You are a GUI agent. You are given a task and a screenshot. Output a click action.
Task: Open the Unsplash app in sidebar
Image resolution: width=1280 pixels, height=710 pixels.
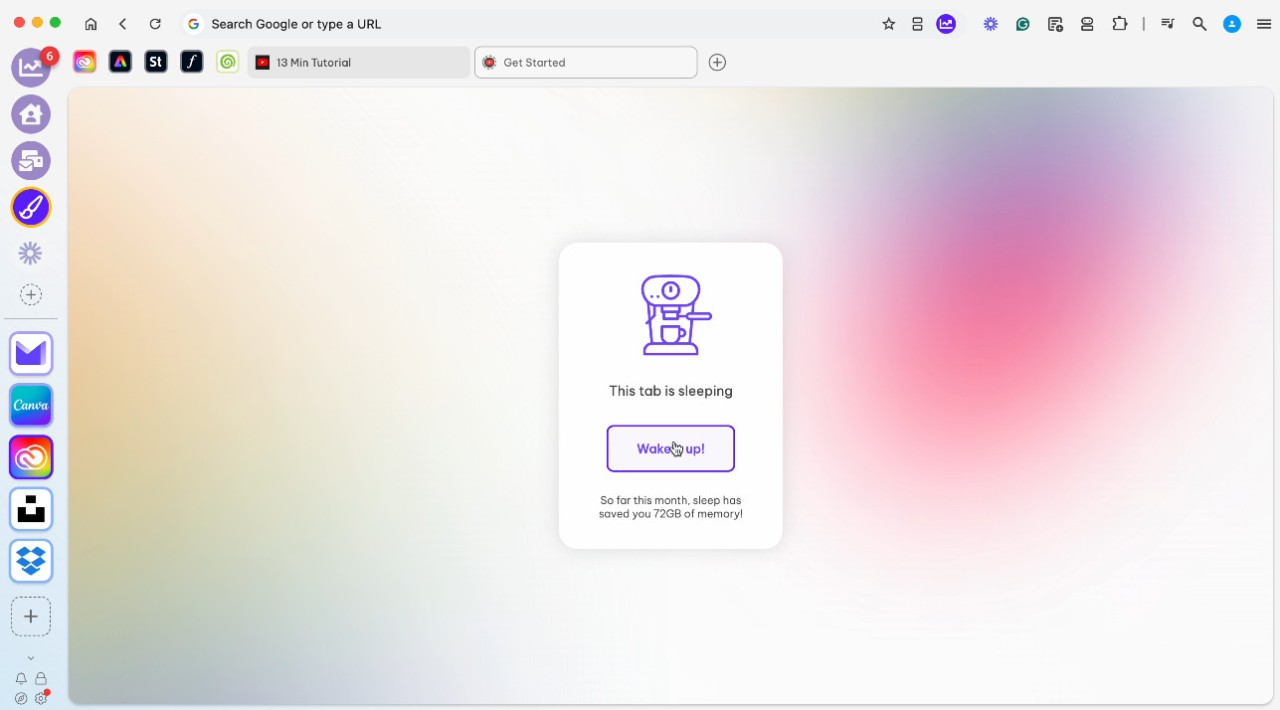[x=31, y=509]
